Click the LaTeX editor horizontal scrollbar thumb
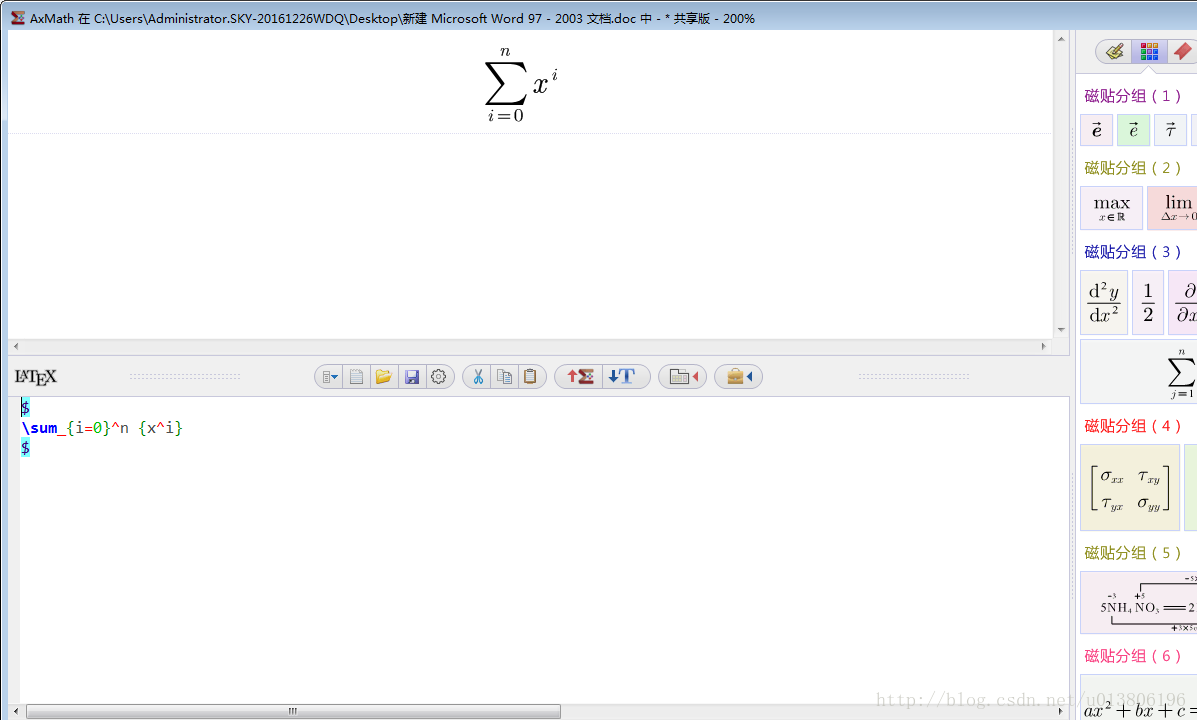The height and width of the screenshot is (720, 1197). pos(293,711)
